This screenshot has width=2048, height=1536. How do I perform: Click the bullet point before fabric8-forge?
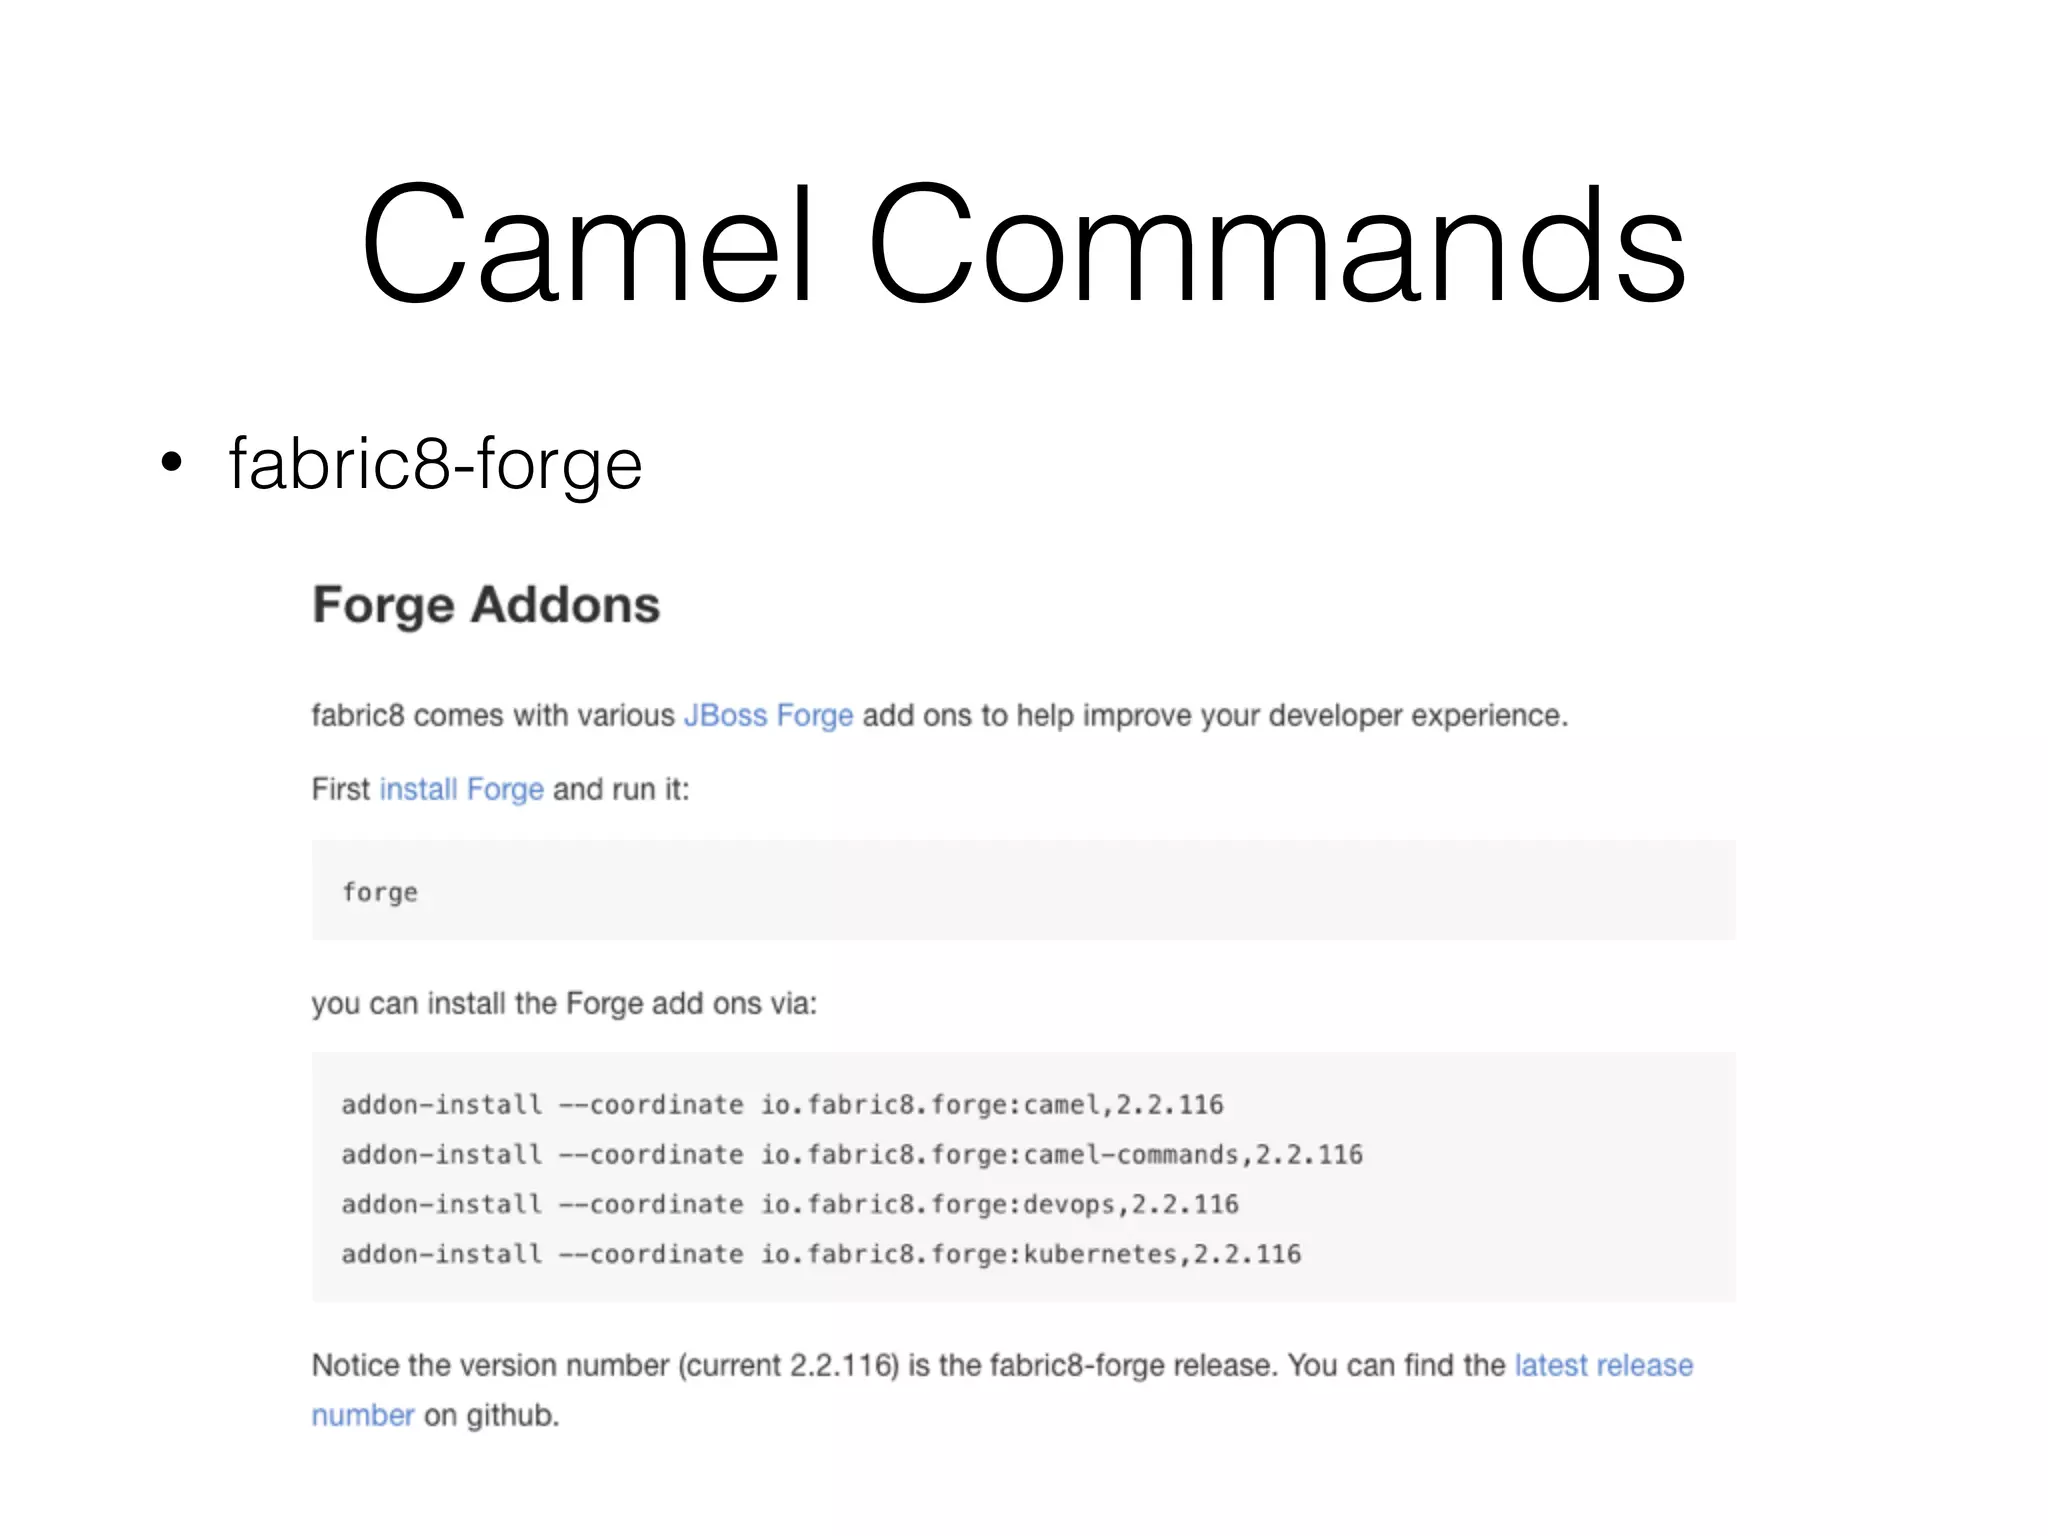[x=172, y=463]
